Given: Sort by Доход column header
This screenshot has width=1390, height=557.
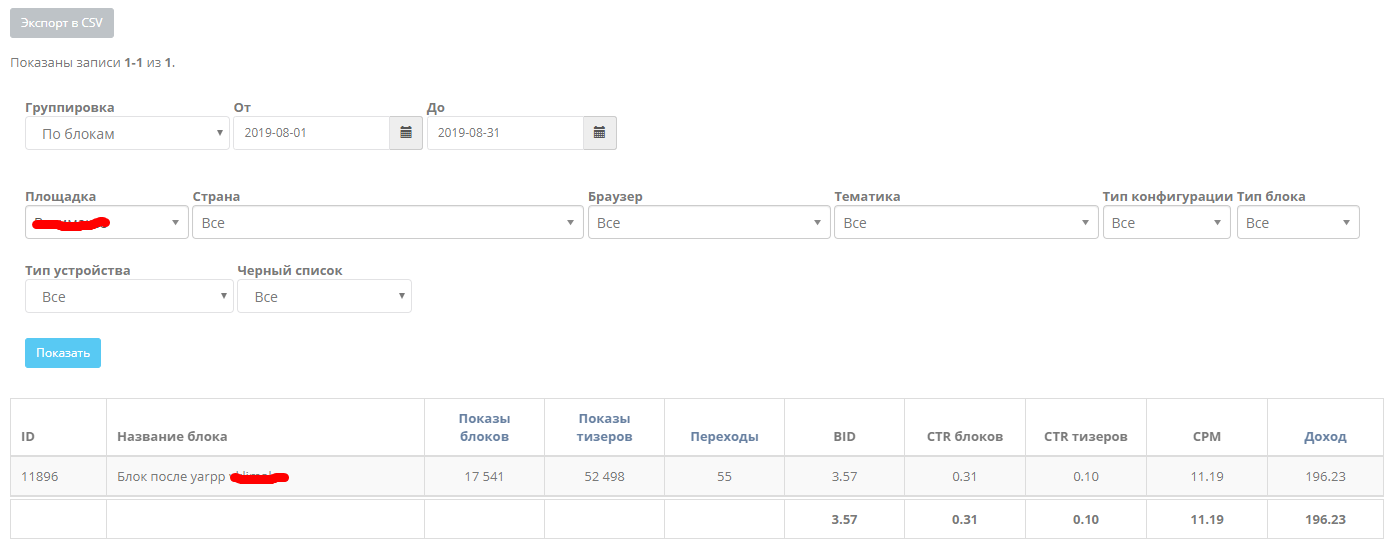Looking at the screenshot, I should coord(1325,436).
